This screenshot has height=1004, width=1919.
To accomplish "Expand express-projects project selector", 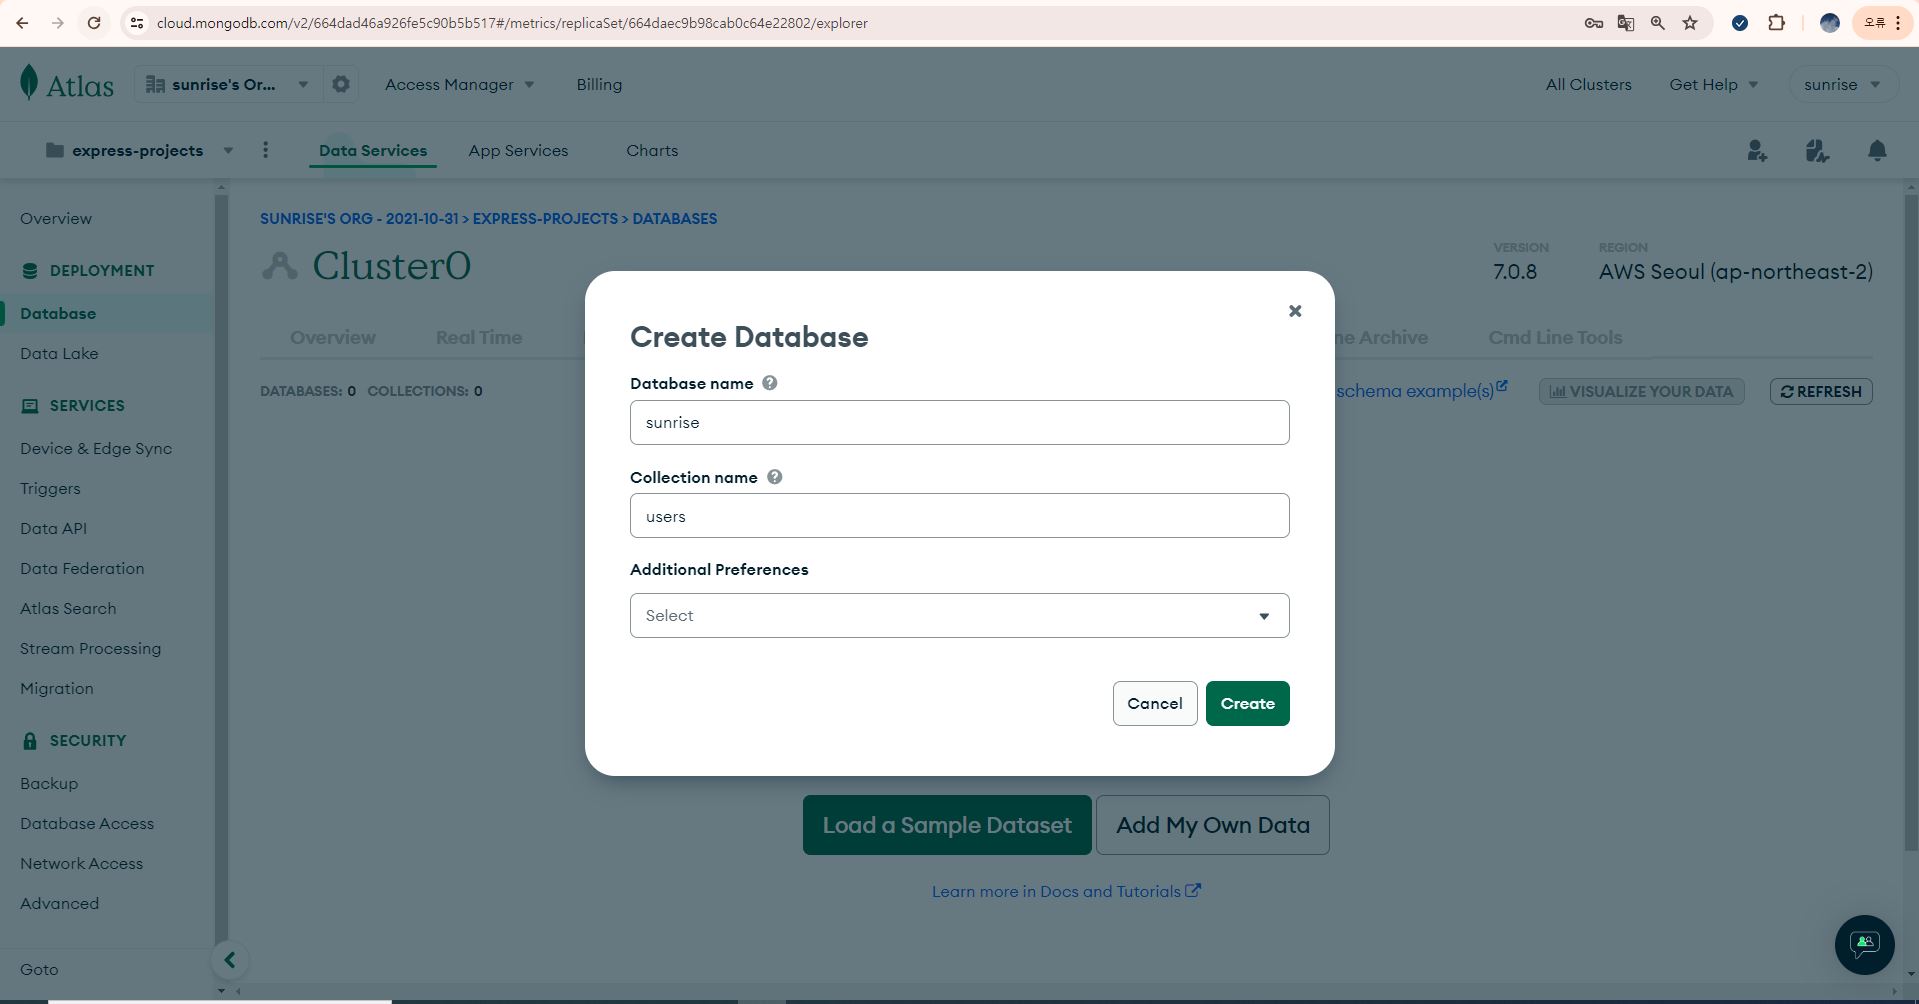I will [139, 150].
